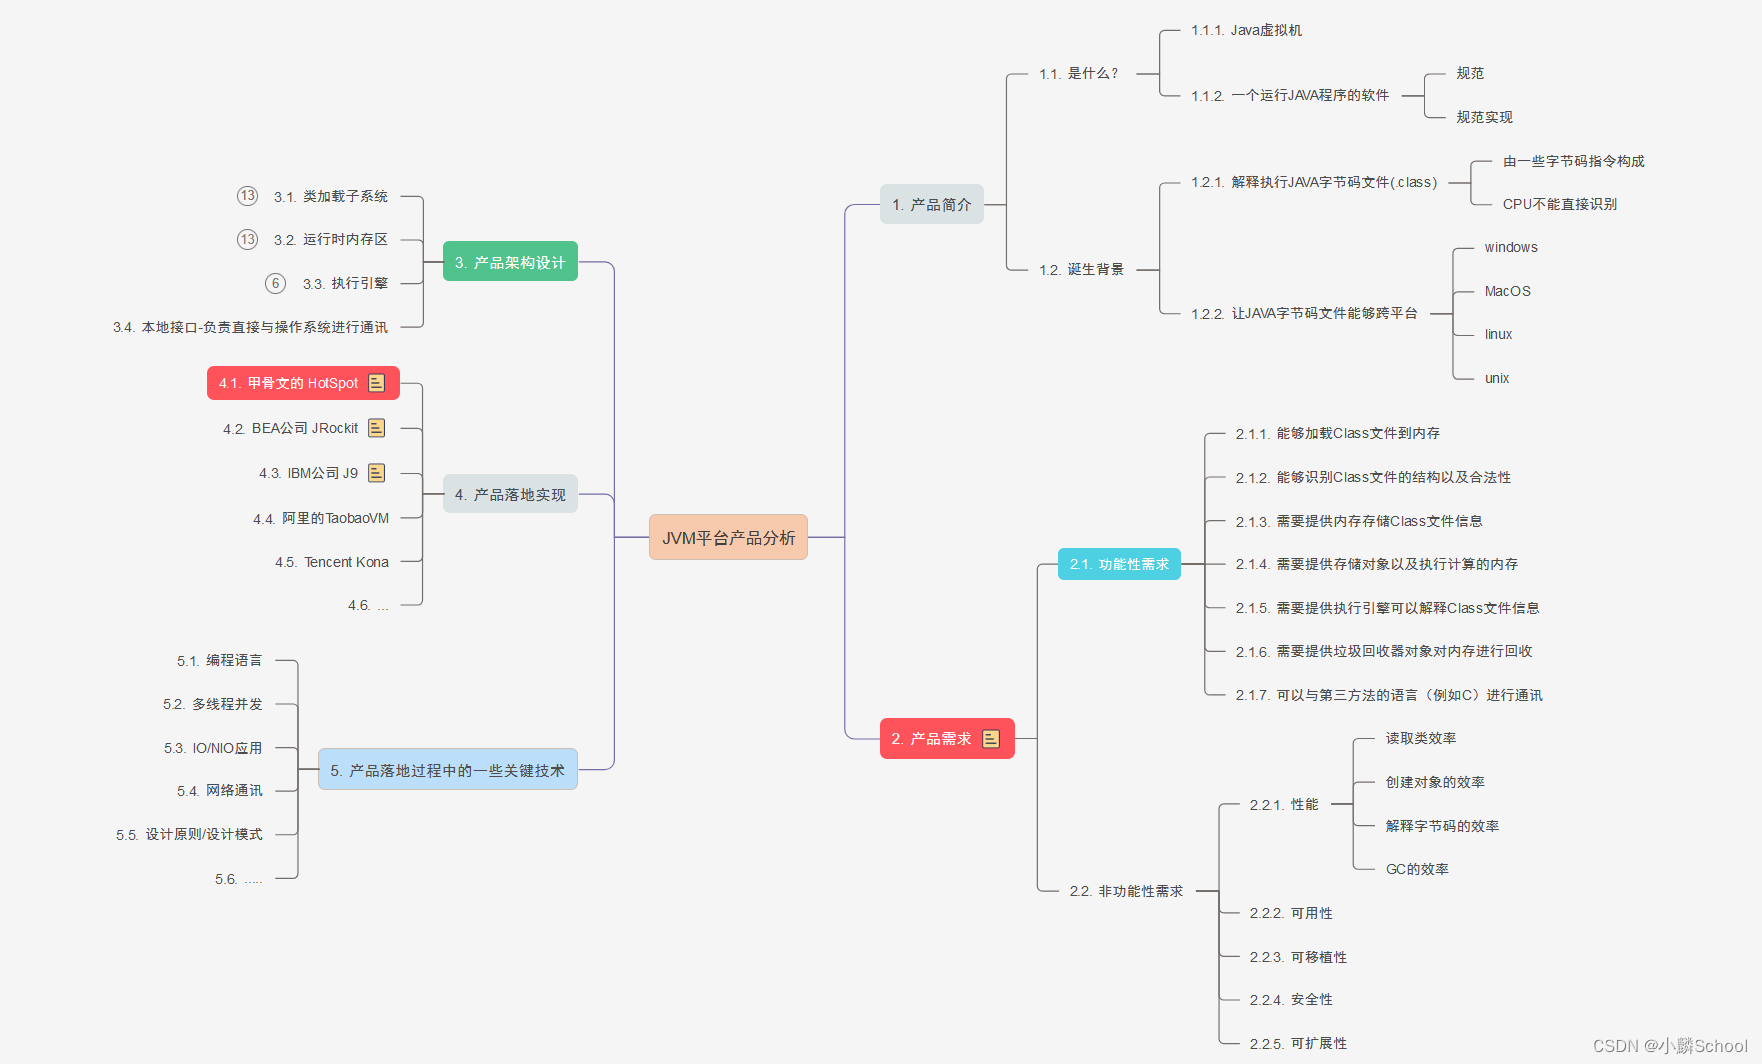
Task: Click topic 2.2.5. 可扩展性
Action: [x=1297, y=1044]
